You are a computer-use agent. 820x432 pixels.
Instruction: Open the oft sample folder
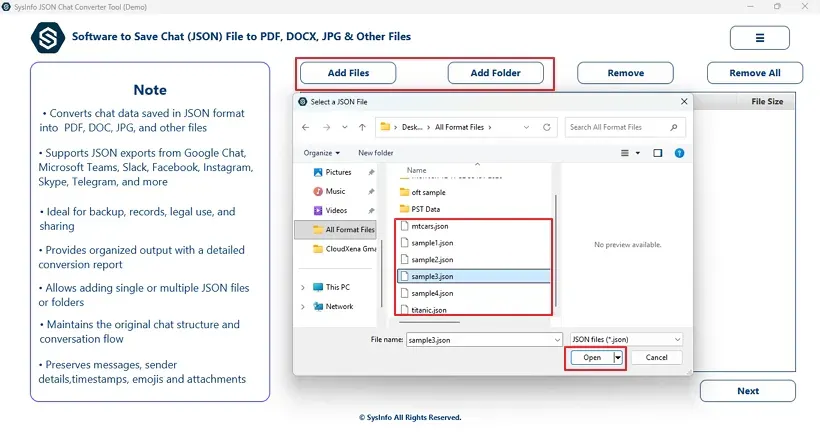click(423, 192)
